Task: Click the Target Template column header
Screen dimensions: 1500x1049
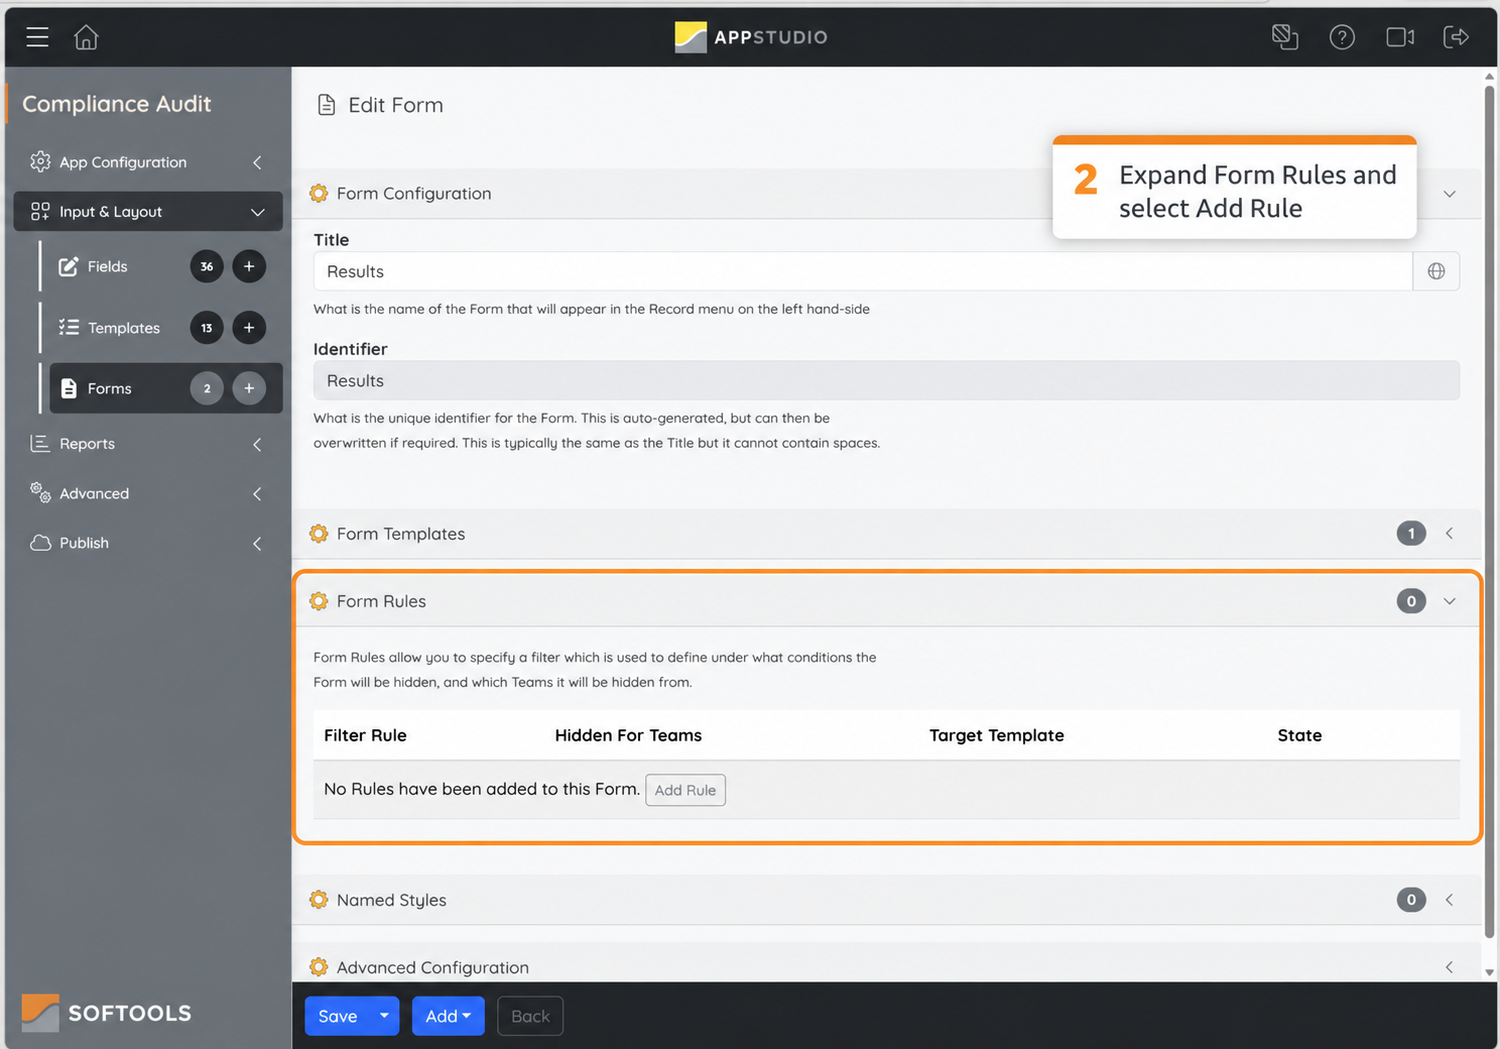Action: click(x=996, y=735)
